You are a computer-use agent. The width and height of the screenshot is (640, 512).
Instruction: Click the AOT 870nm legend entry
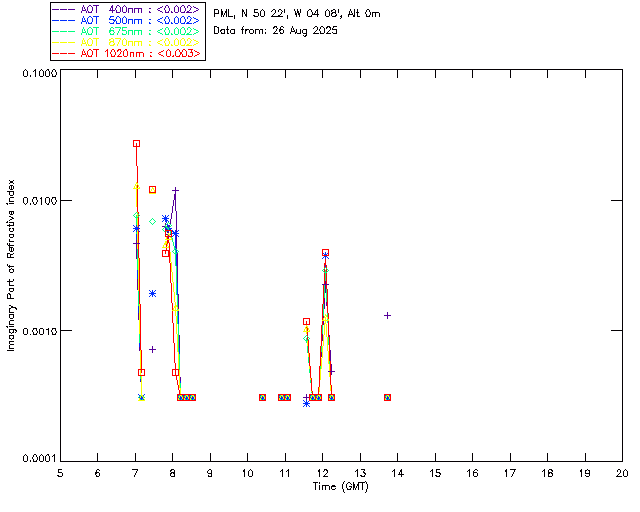point(127,42)
